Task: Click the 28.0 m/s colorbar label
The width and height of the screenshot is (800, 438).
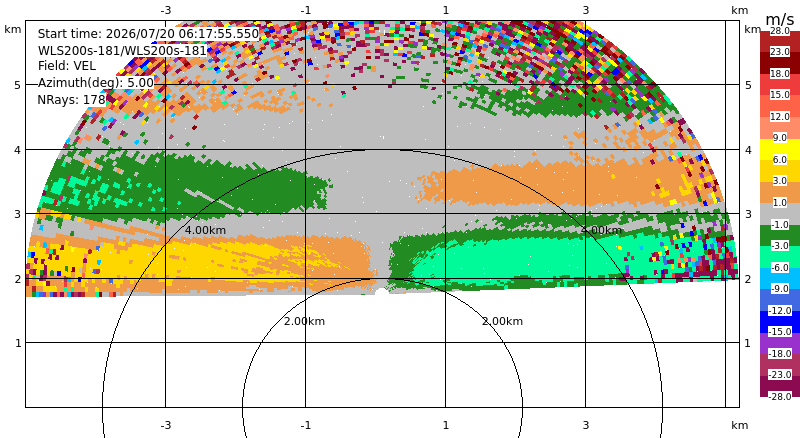Action: click(x=780, y=31)
